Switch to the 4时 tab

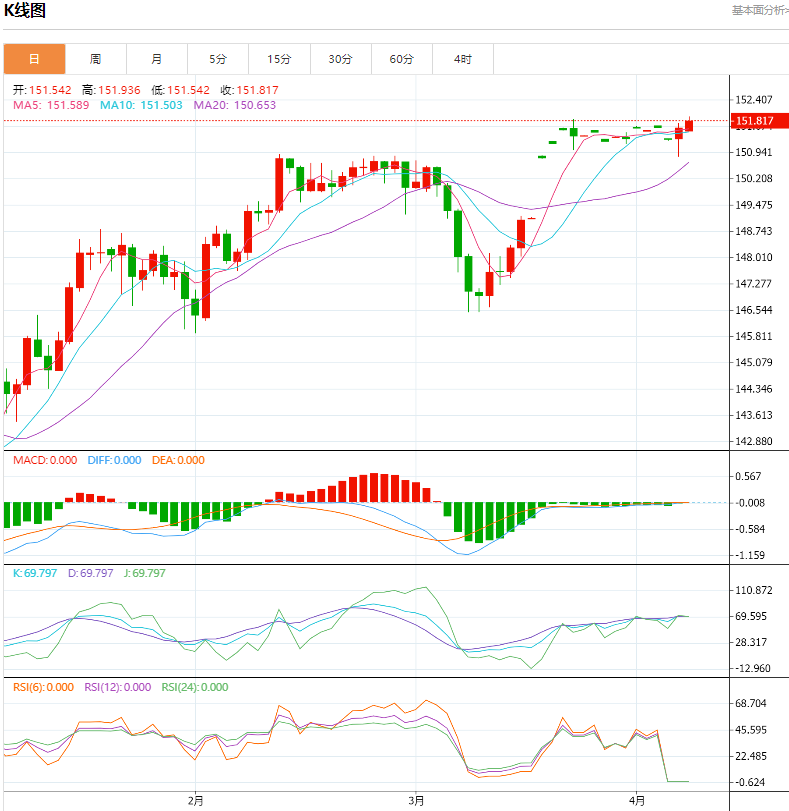pos(463,59)
